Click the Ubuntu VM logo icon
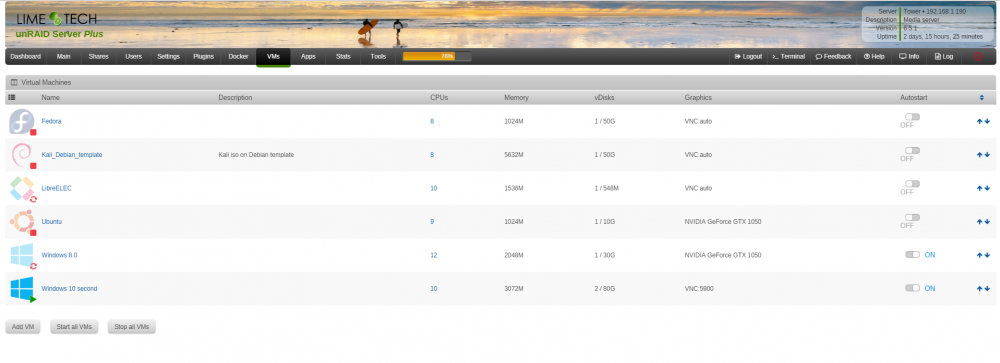This screenshot has width=1000, height=363. [22, 221]
